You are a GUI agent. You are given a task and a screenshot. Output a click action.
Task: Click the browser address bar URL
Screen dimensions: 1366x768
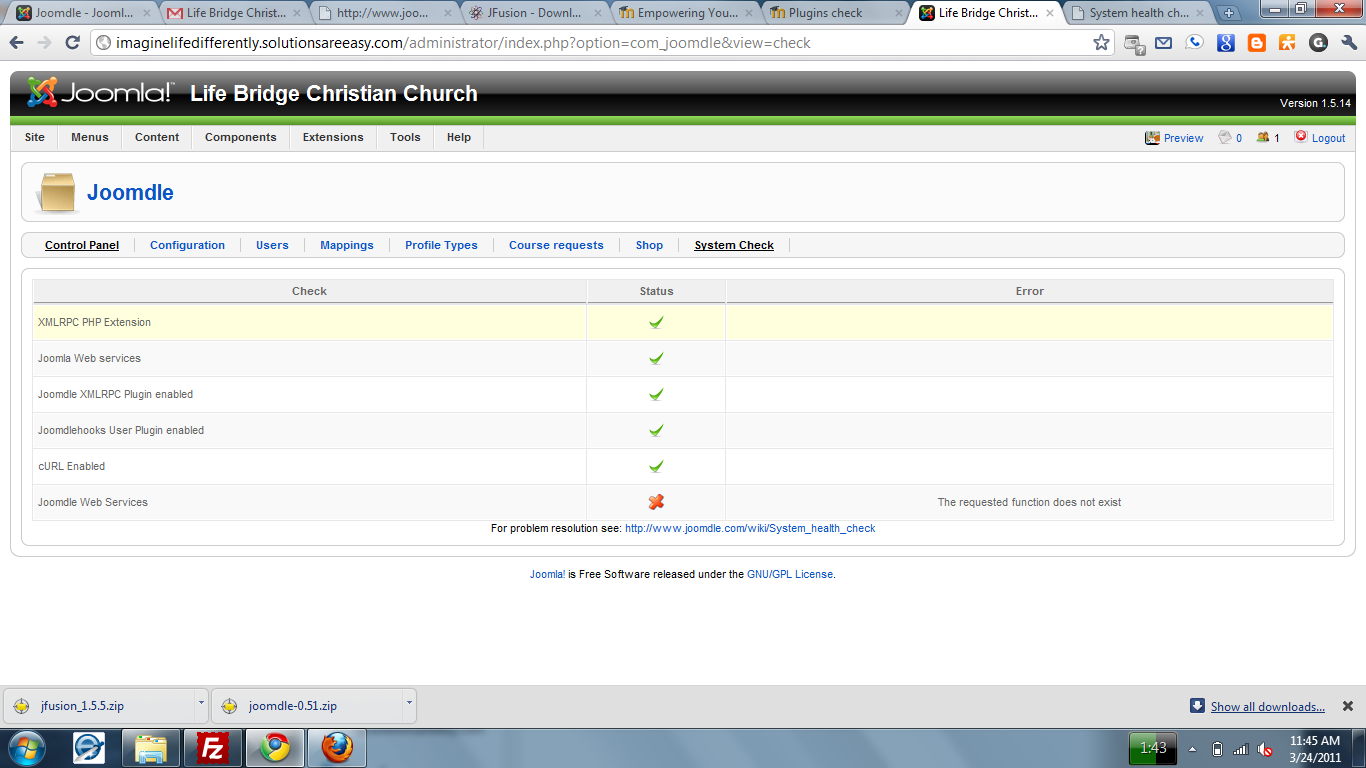tap(600, 43)
